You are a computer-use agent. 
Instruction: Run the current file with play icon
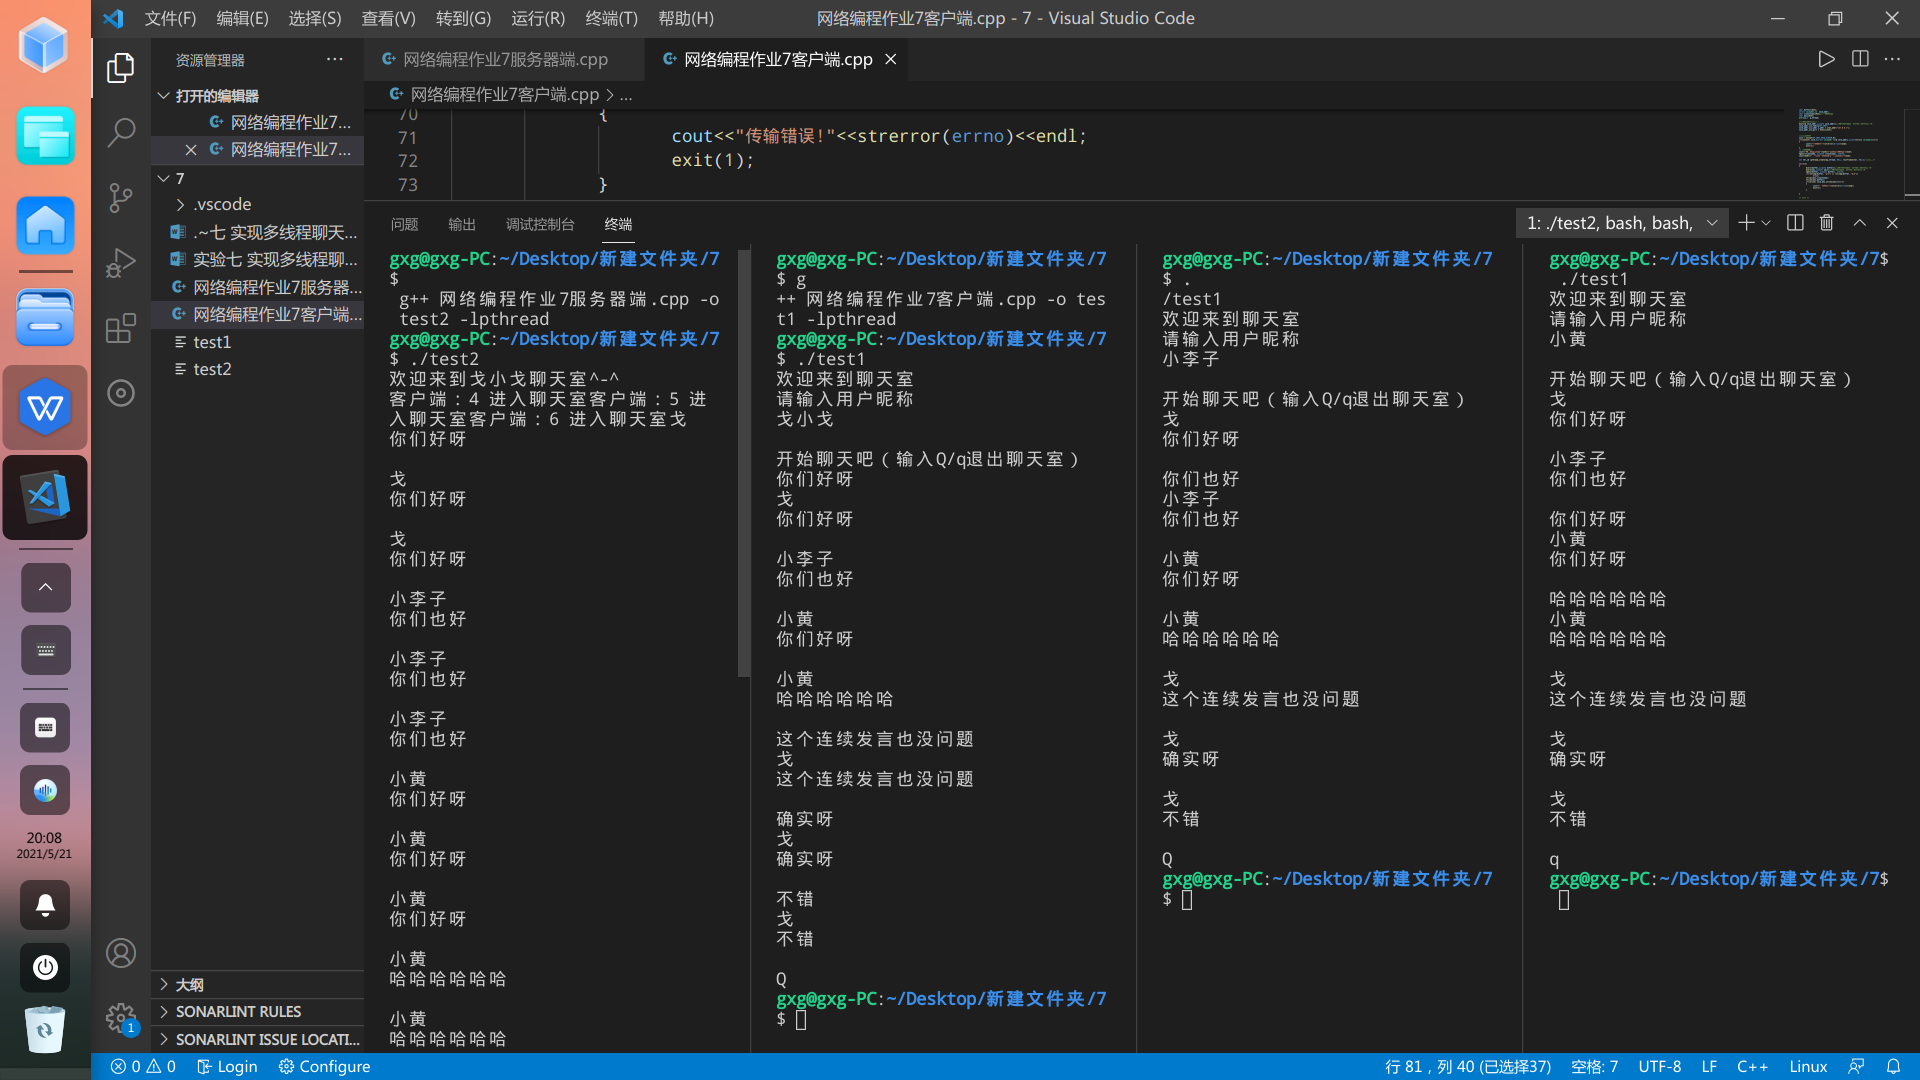(x=1826, y=59)
